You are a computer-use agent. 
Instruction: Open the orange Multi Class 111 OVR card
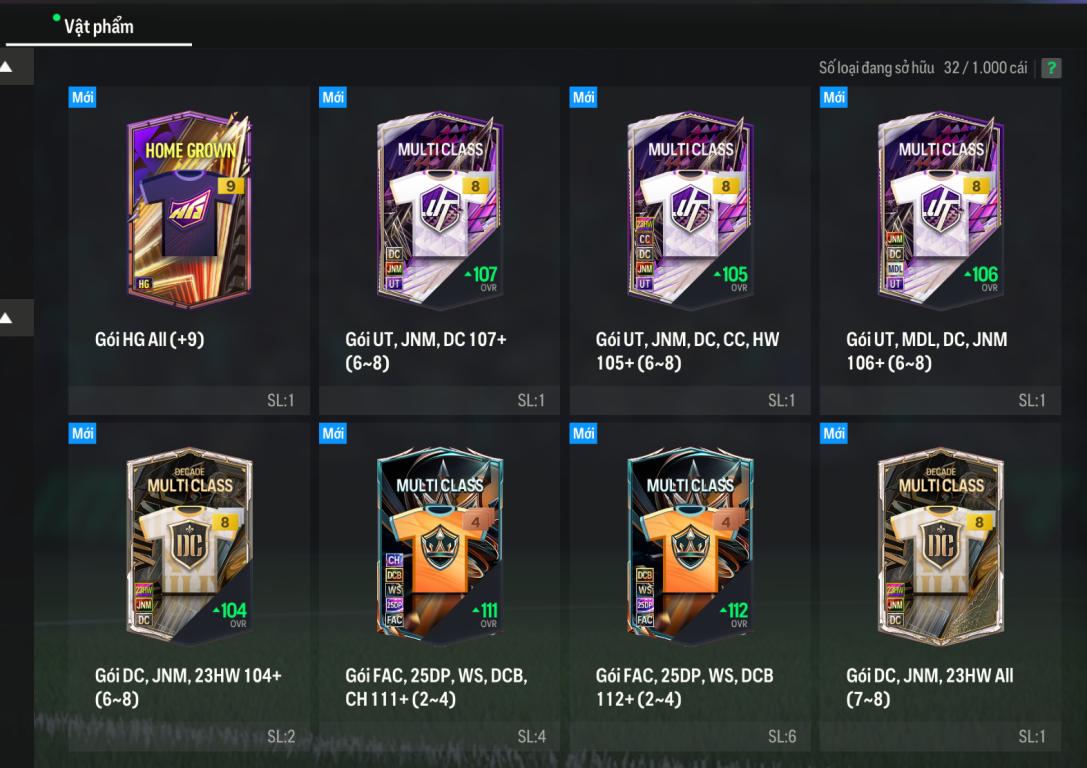click(x=440, y=546)
